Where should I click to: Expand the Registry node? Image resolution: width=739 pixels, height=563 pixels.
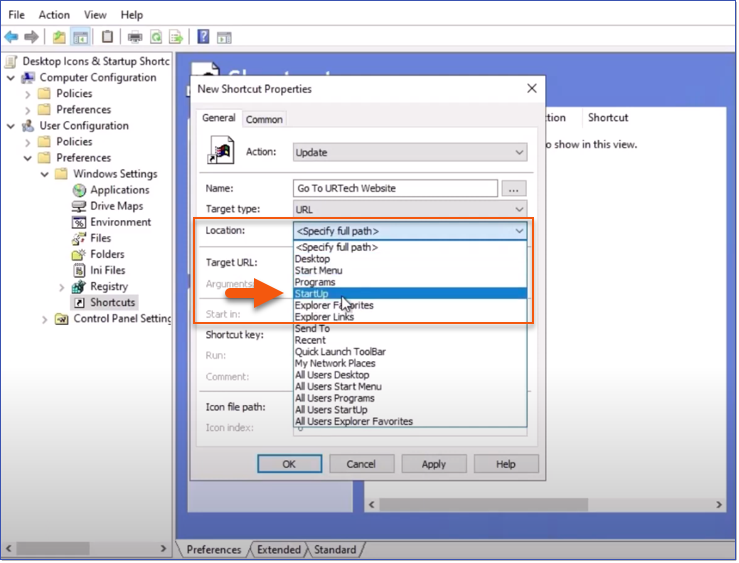[61, 287]
